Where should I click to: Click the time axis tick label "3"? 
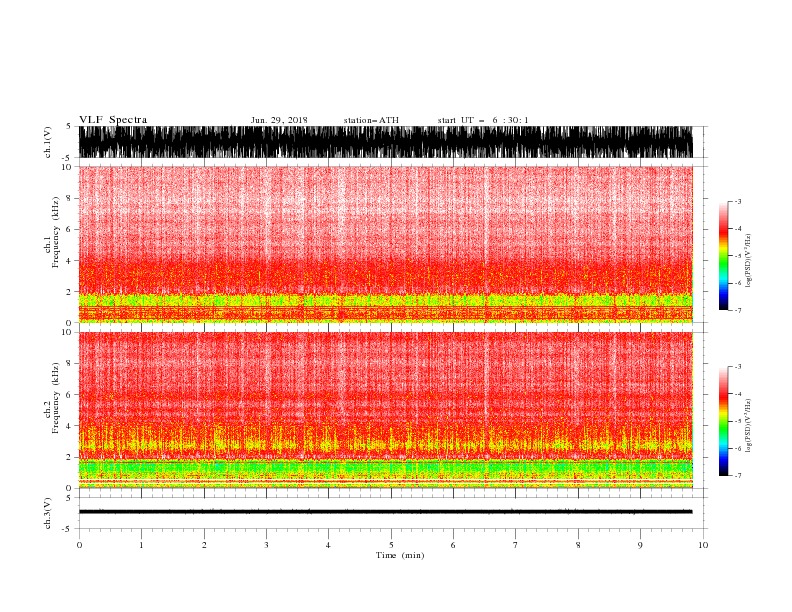tap(266, 545)
